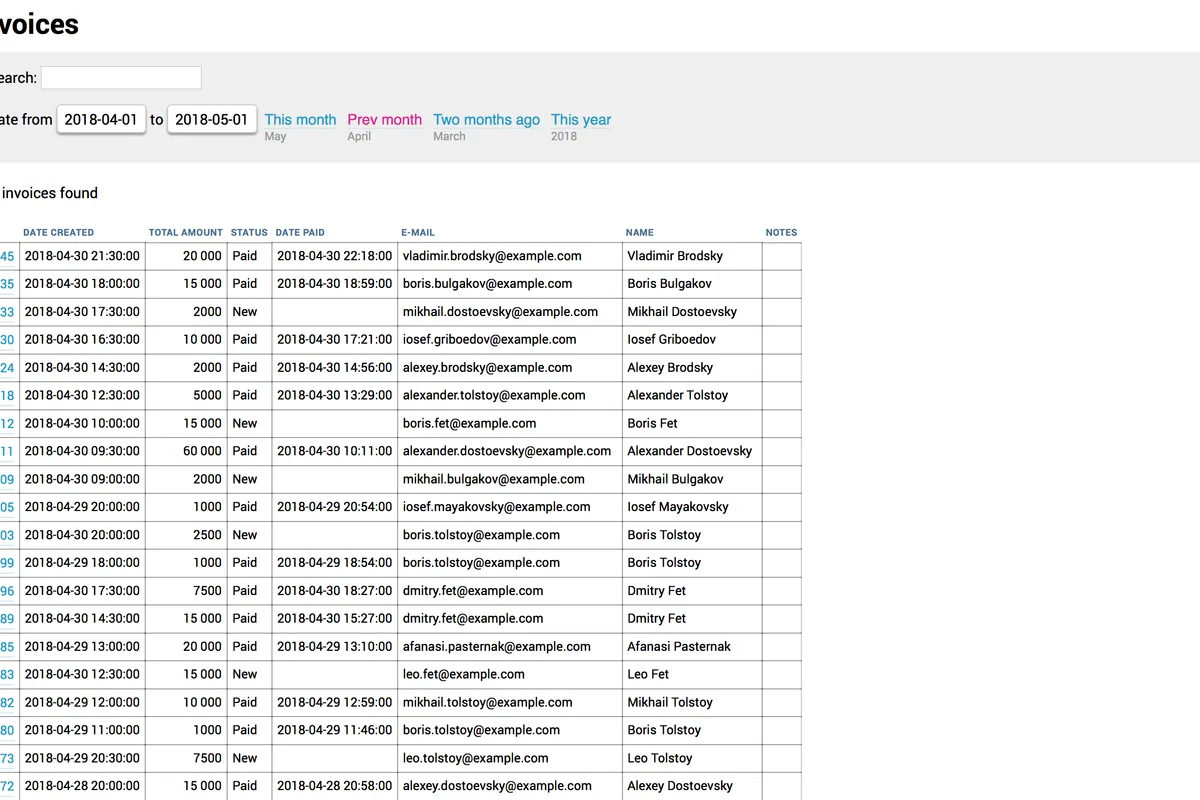Focus the date to field 2018-05-01
Viewport: 1200px width, 800px height.
point(211,119)
